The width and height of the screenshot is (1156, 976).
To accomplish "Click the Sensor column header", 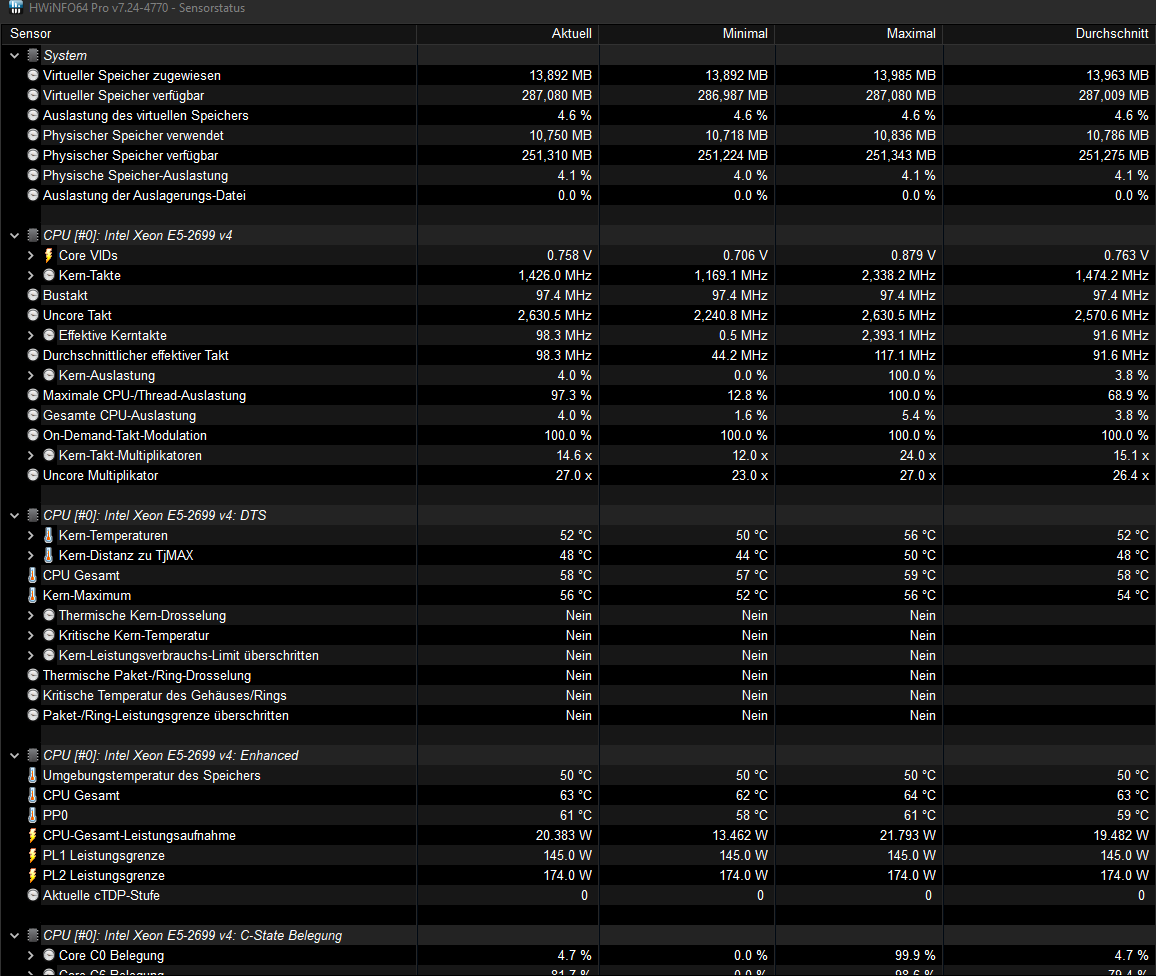I will pyautogui.click(x=209, y=34).
